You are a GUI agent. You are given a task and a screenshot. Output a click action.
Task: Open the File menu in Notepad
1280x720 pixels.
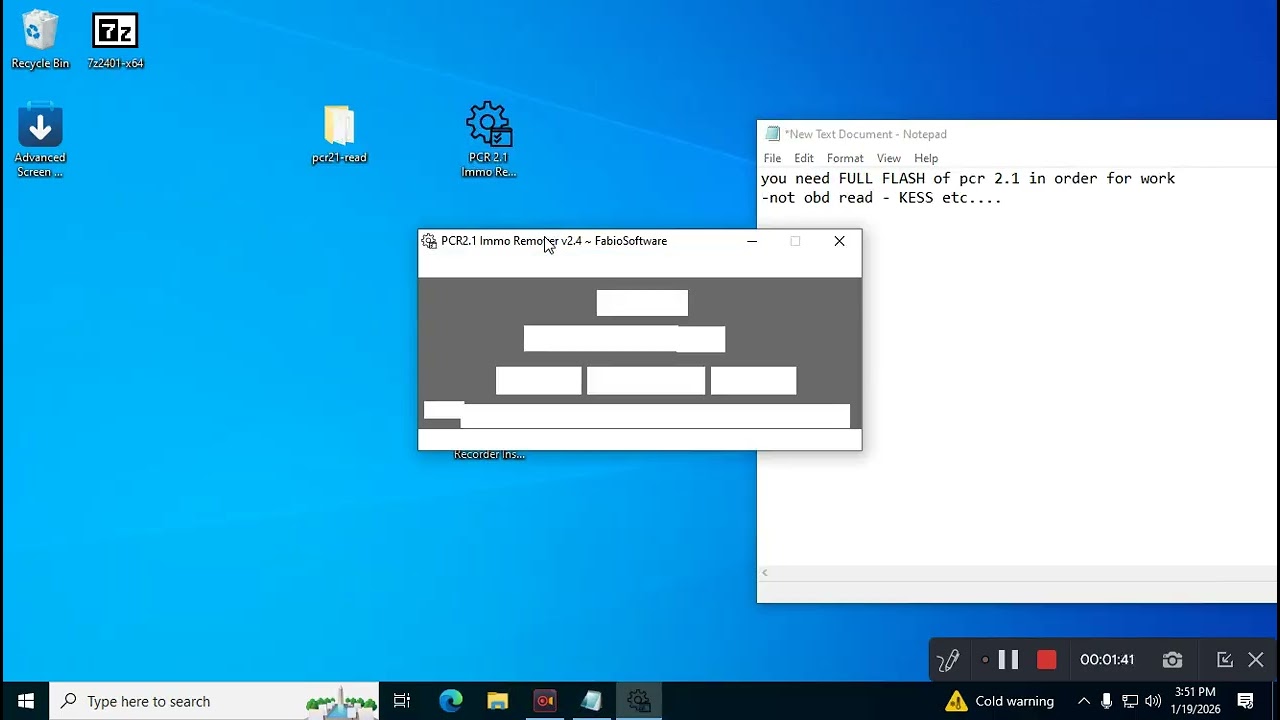(x=772, y=158)
